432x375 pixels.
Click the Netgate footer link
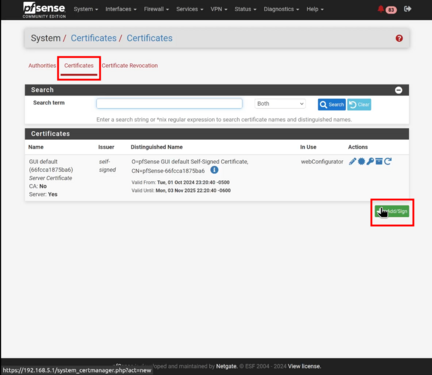point(226,366)
